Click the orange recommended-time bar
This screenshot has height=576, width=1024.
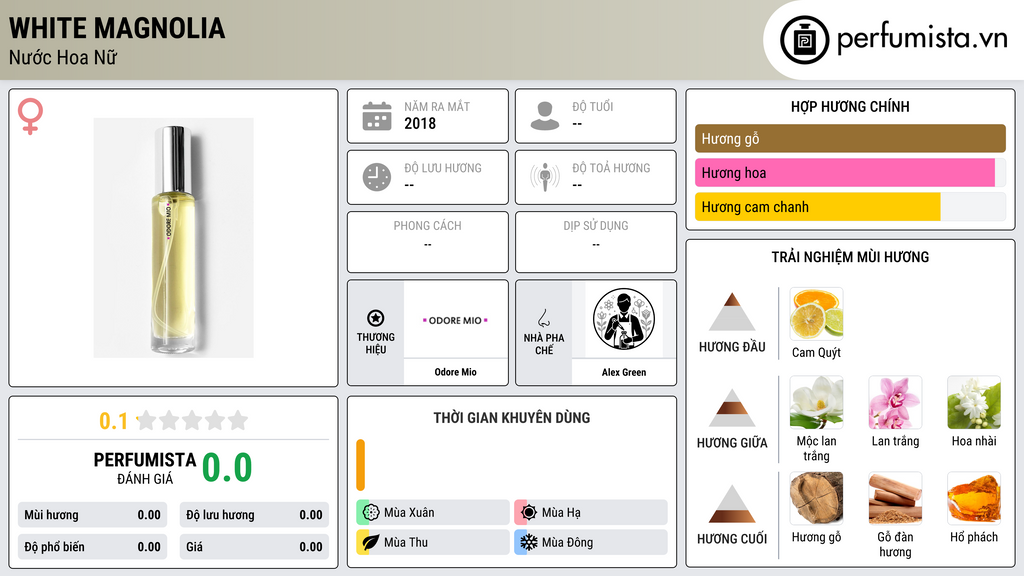click(x=360, y=465)
